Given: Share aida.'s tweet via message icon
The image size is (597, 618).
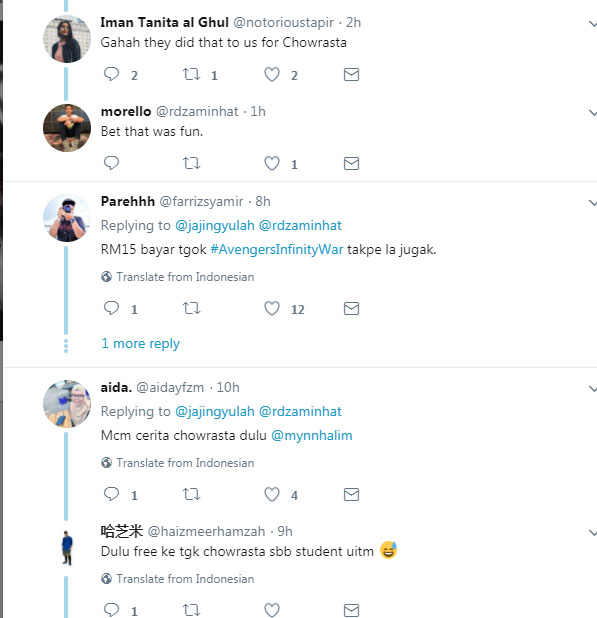Looking at the screenshot, I should click(x=351, y=494).
